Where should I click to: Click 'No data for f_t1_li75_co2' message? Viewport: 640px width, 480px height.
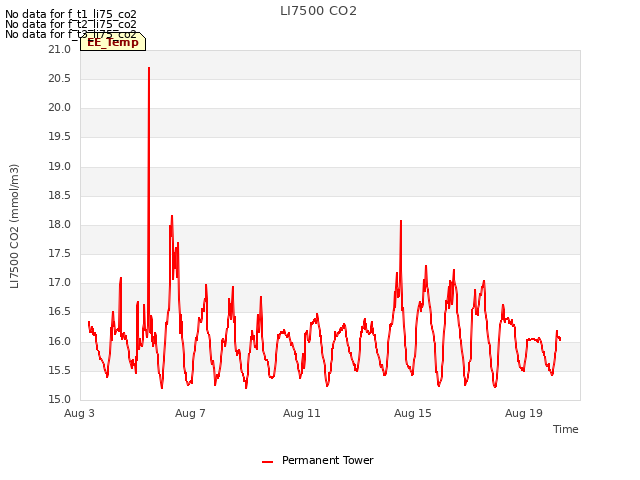71,14
